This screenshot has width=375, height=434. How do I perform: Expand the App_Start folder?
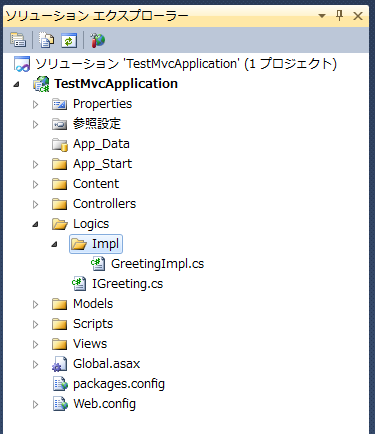point(35,164)
